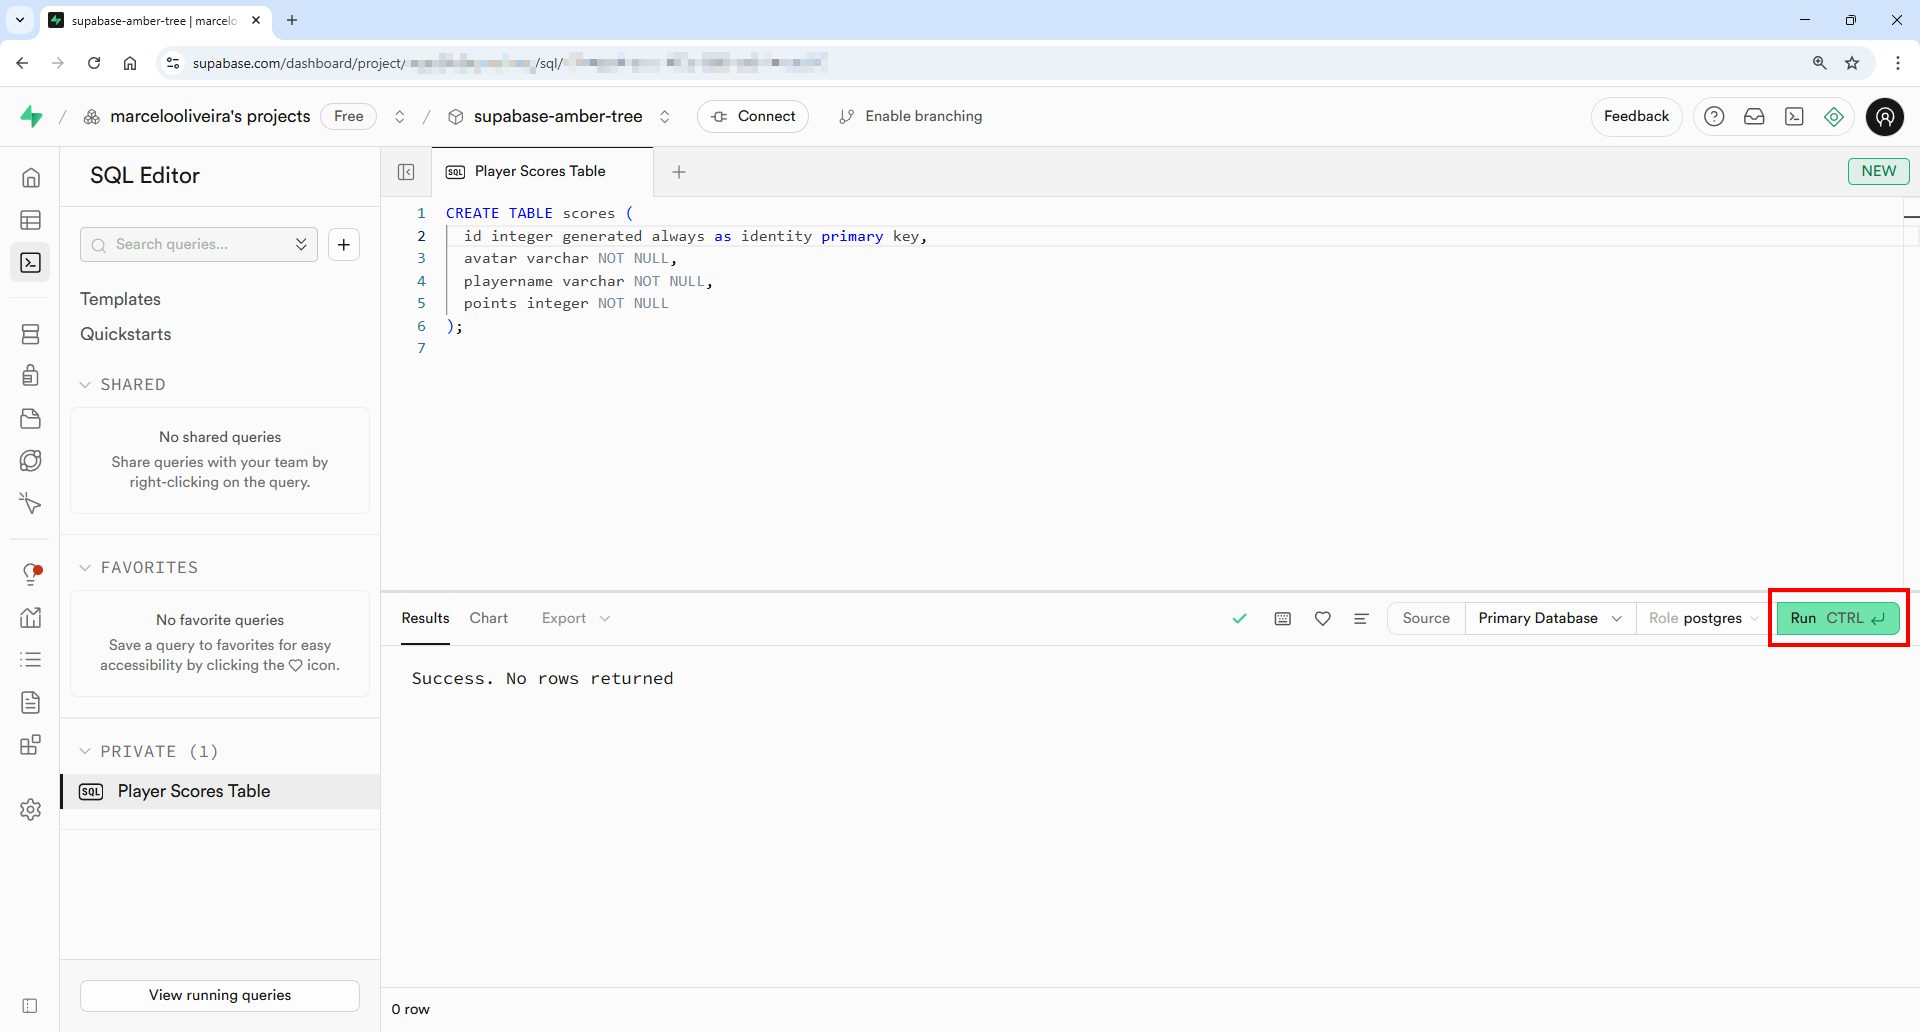The width and height of the screenshot is (1920, 1032).
Task: Open the Table Editor from the sidebar
Action: point(32,220)
